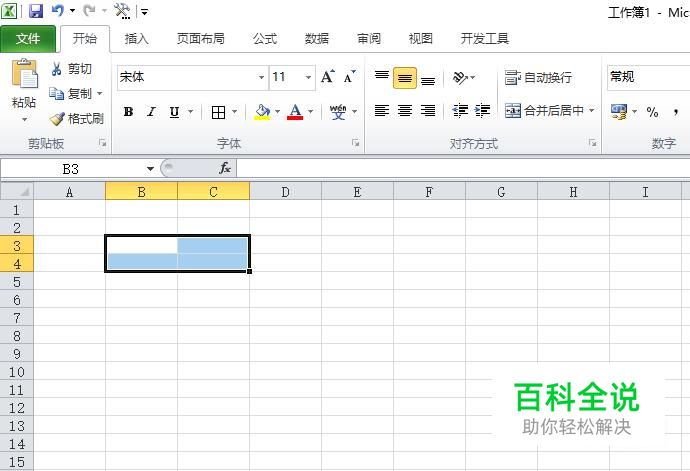Click decrease indent icon
690x471 pixels.
460,110
